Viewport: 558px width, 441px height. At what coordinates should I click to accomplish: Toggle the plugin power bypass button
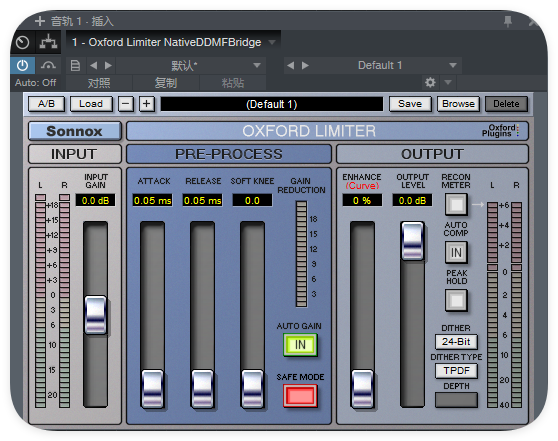point(22,65)
